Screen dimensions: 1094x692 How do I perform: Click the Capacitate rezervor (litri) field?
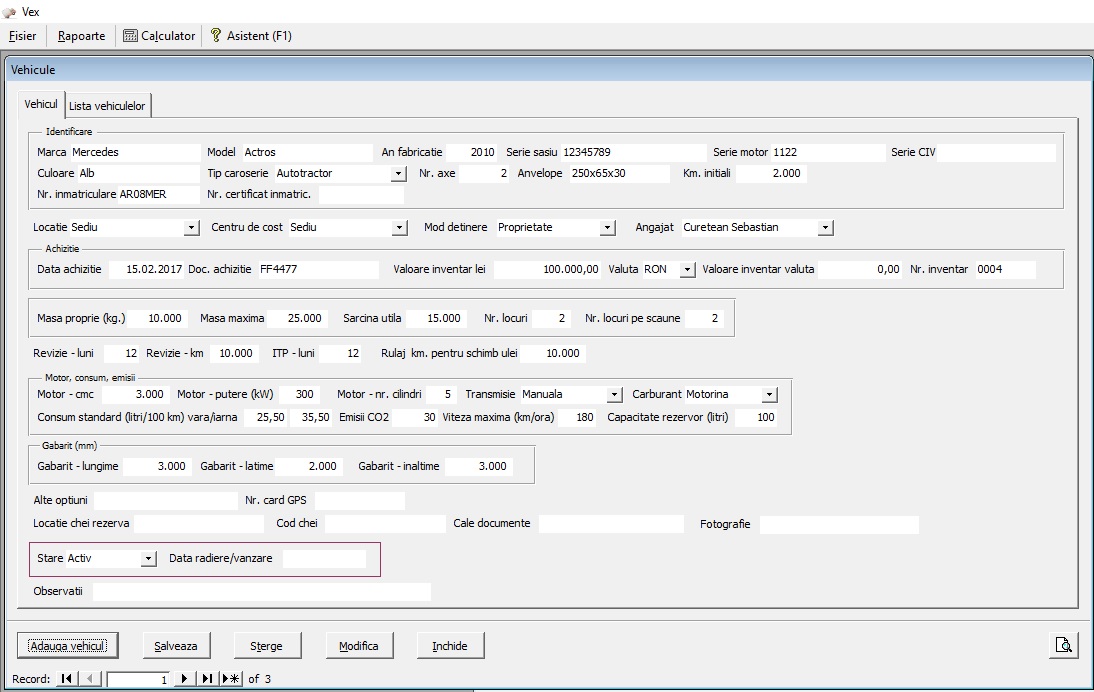[x=756, y=417]
